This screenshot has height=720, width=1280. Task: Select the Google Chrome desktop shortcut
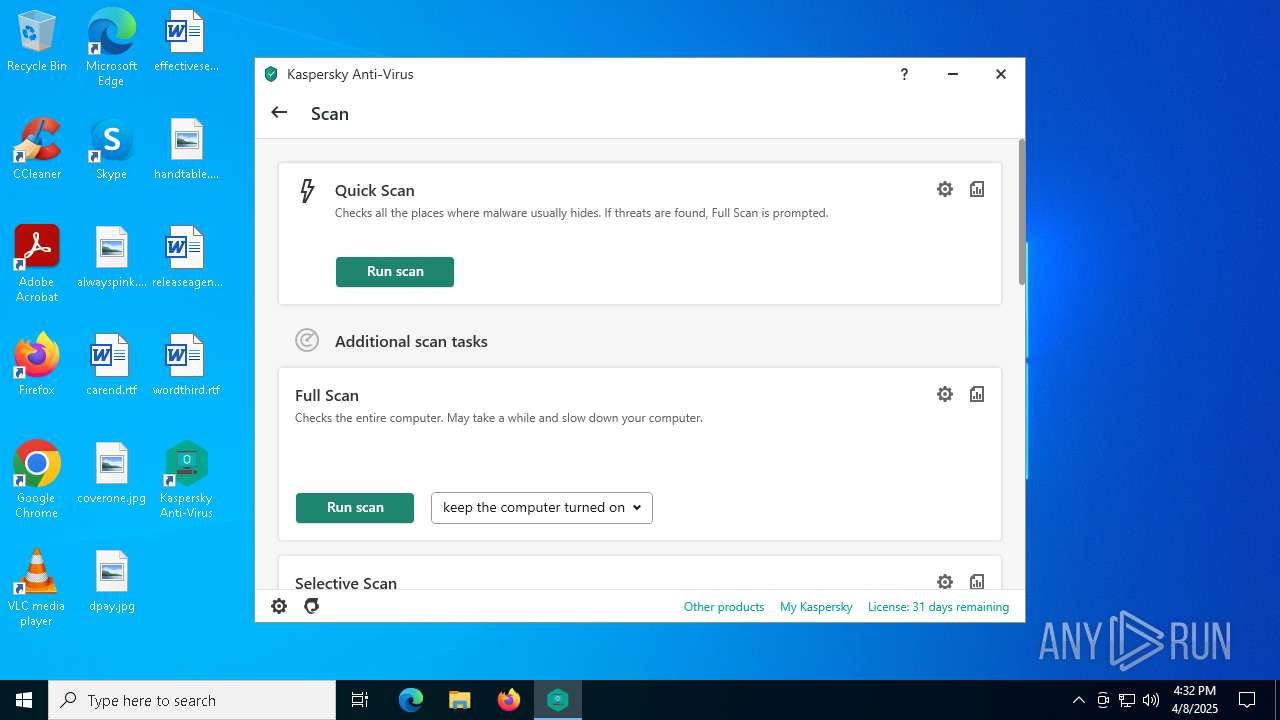click(37, 480)
